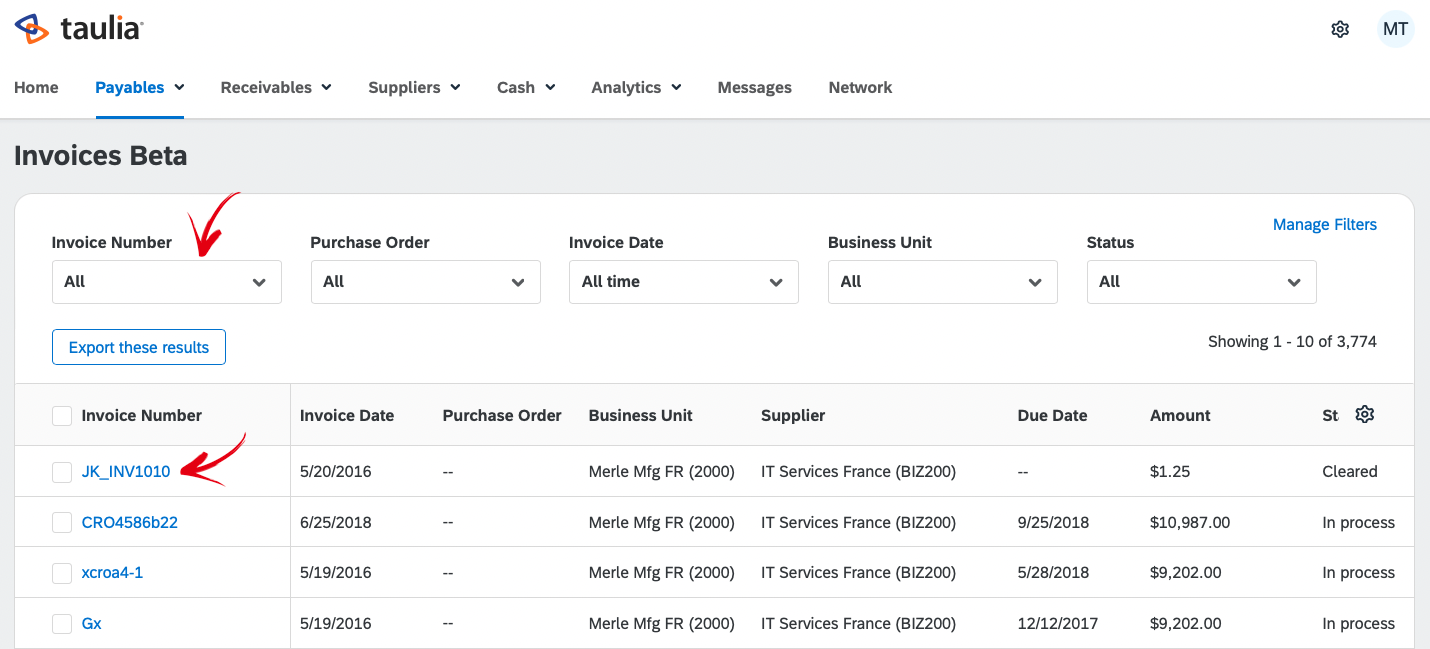The width and height of the screenshot is (1430, 649).
Task: Open invoice xcroa4-1
Action: click(112, 573)
